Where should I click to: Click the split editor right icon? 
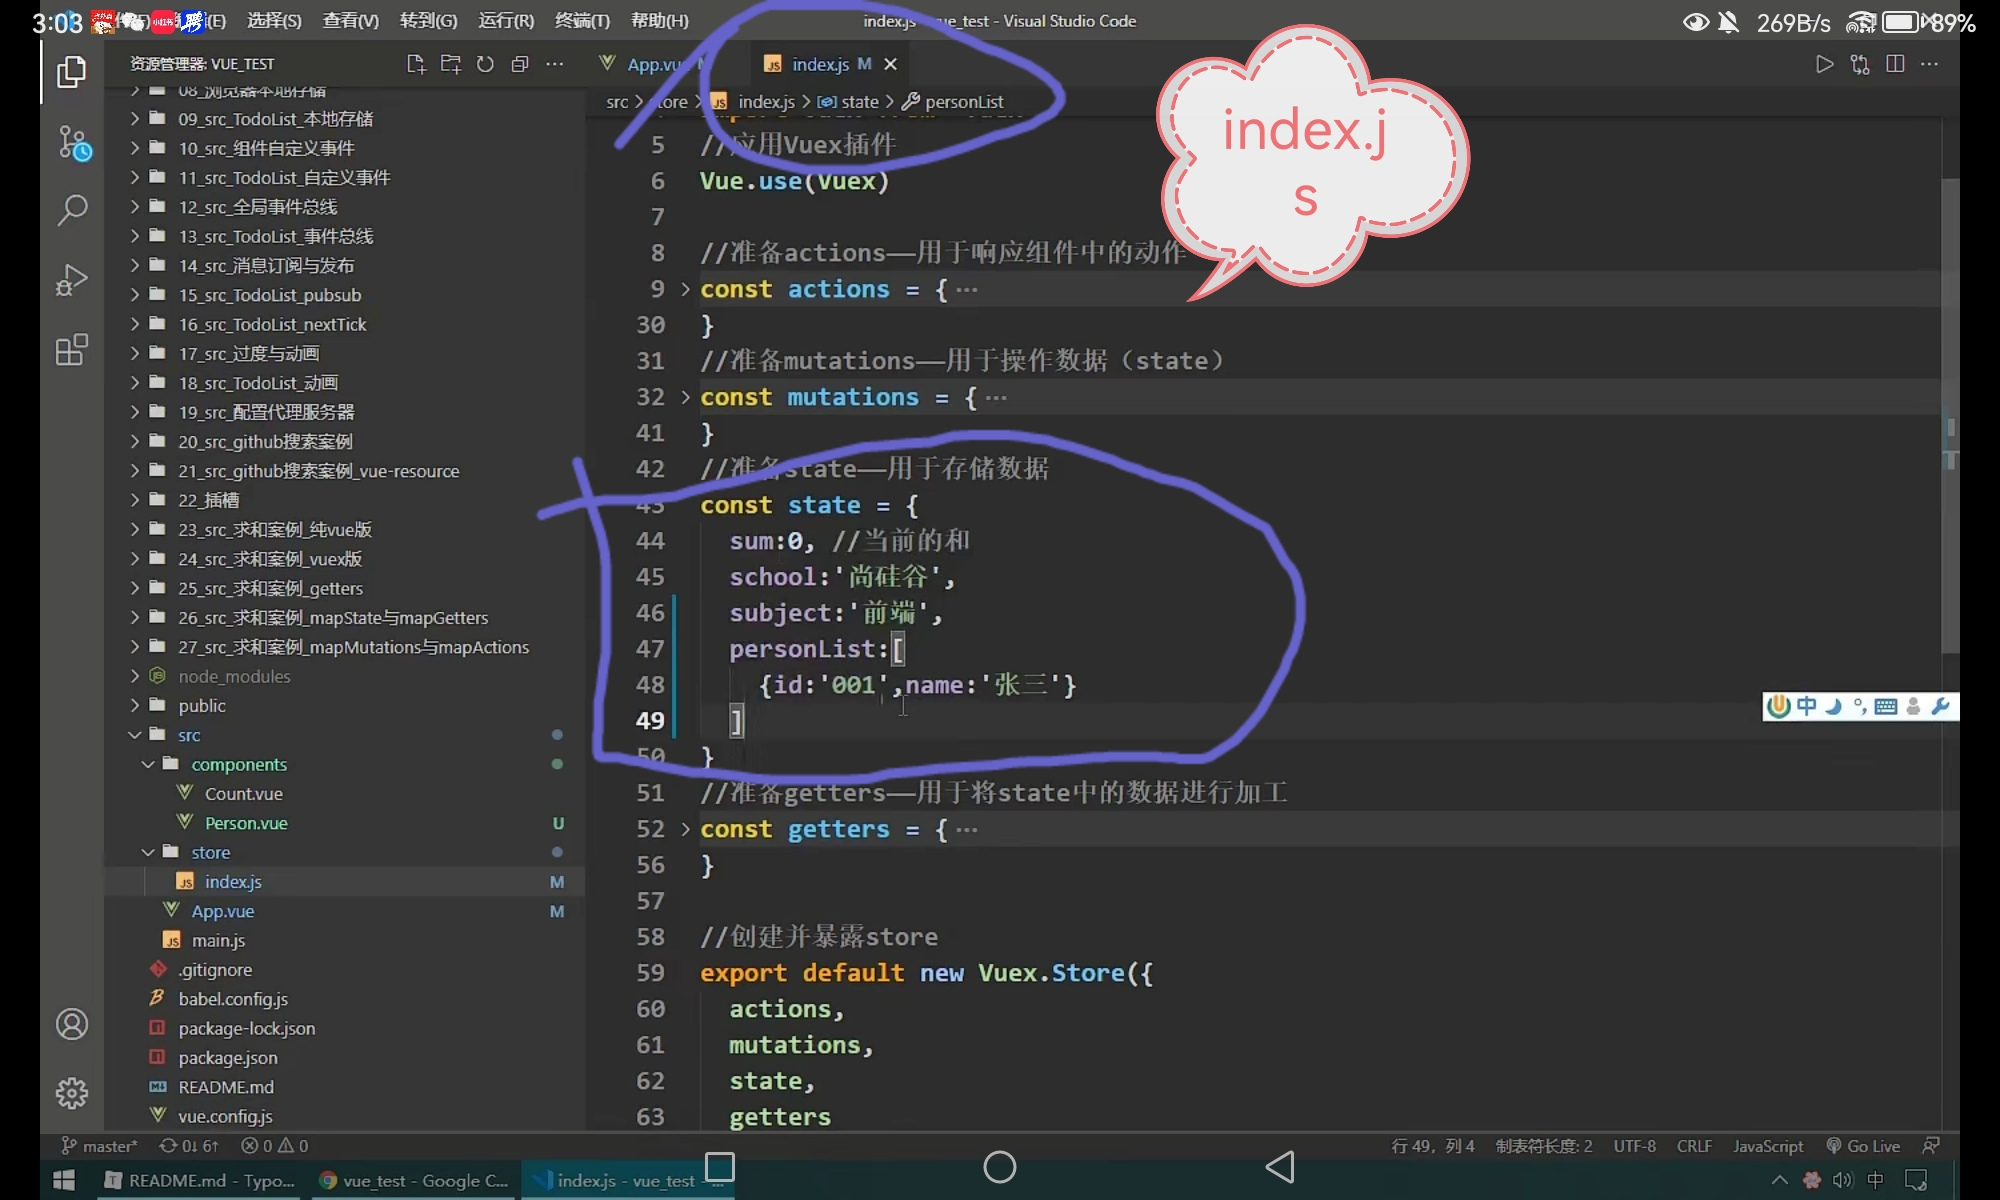(1895, 64)
